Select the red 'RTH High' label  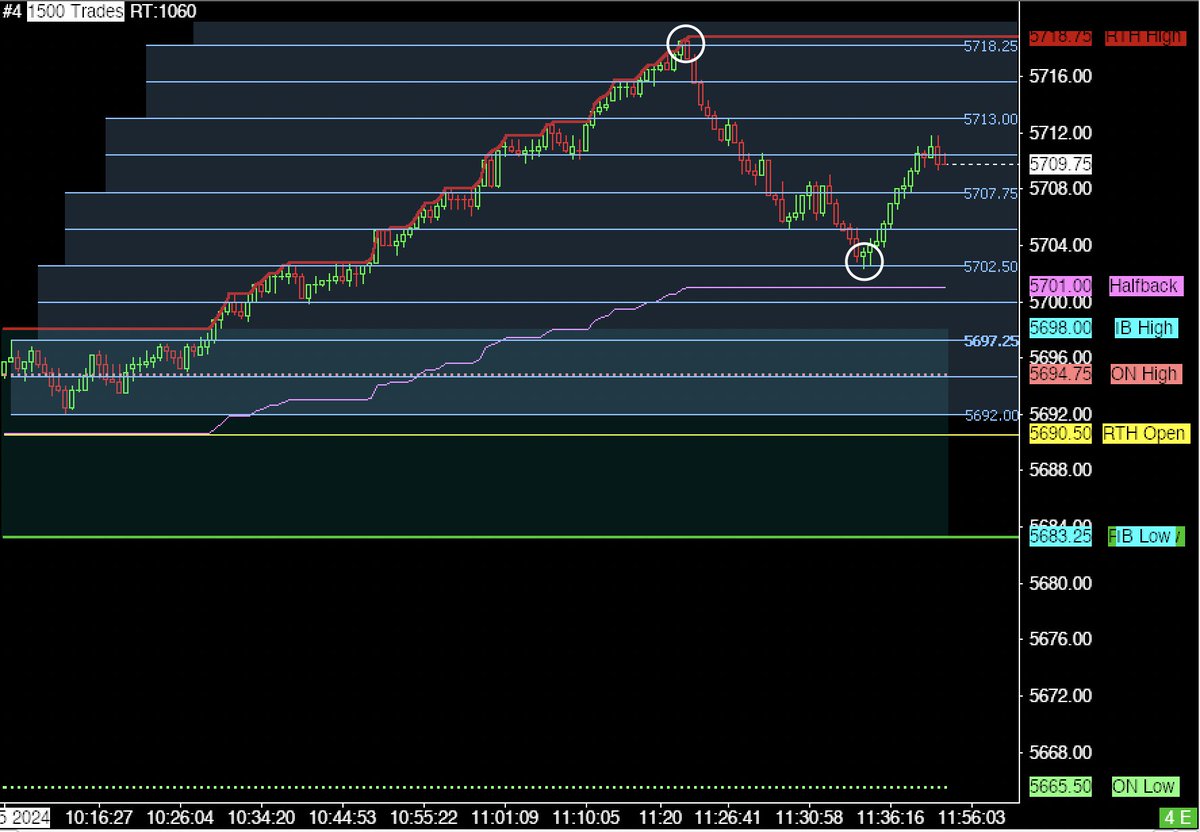click(x=1144, y=38)
